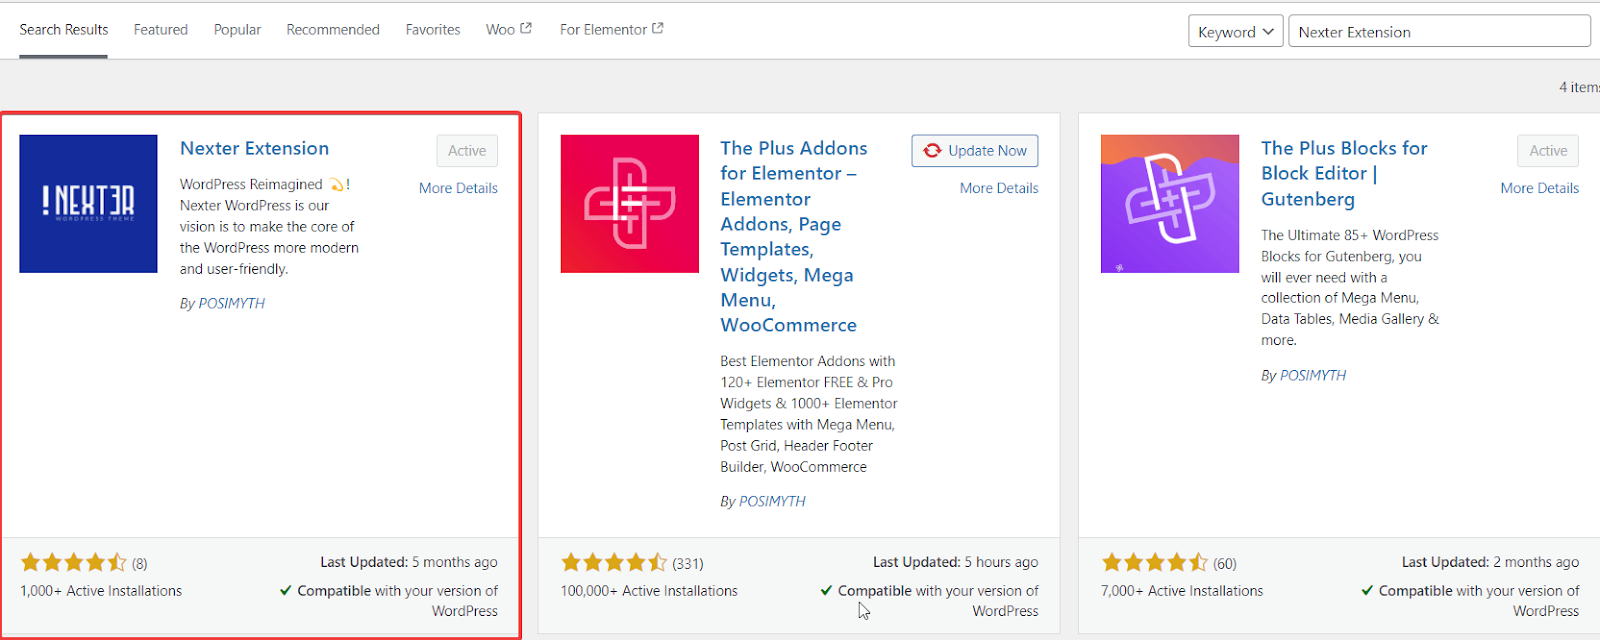Click the compatibility checkmark on Nexter Extension card
This screenshot has height=640, width=1600.
pyautogui.click(x=286, y=591)
